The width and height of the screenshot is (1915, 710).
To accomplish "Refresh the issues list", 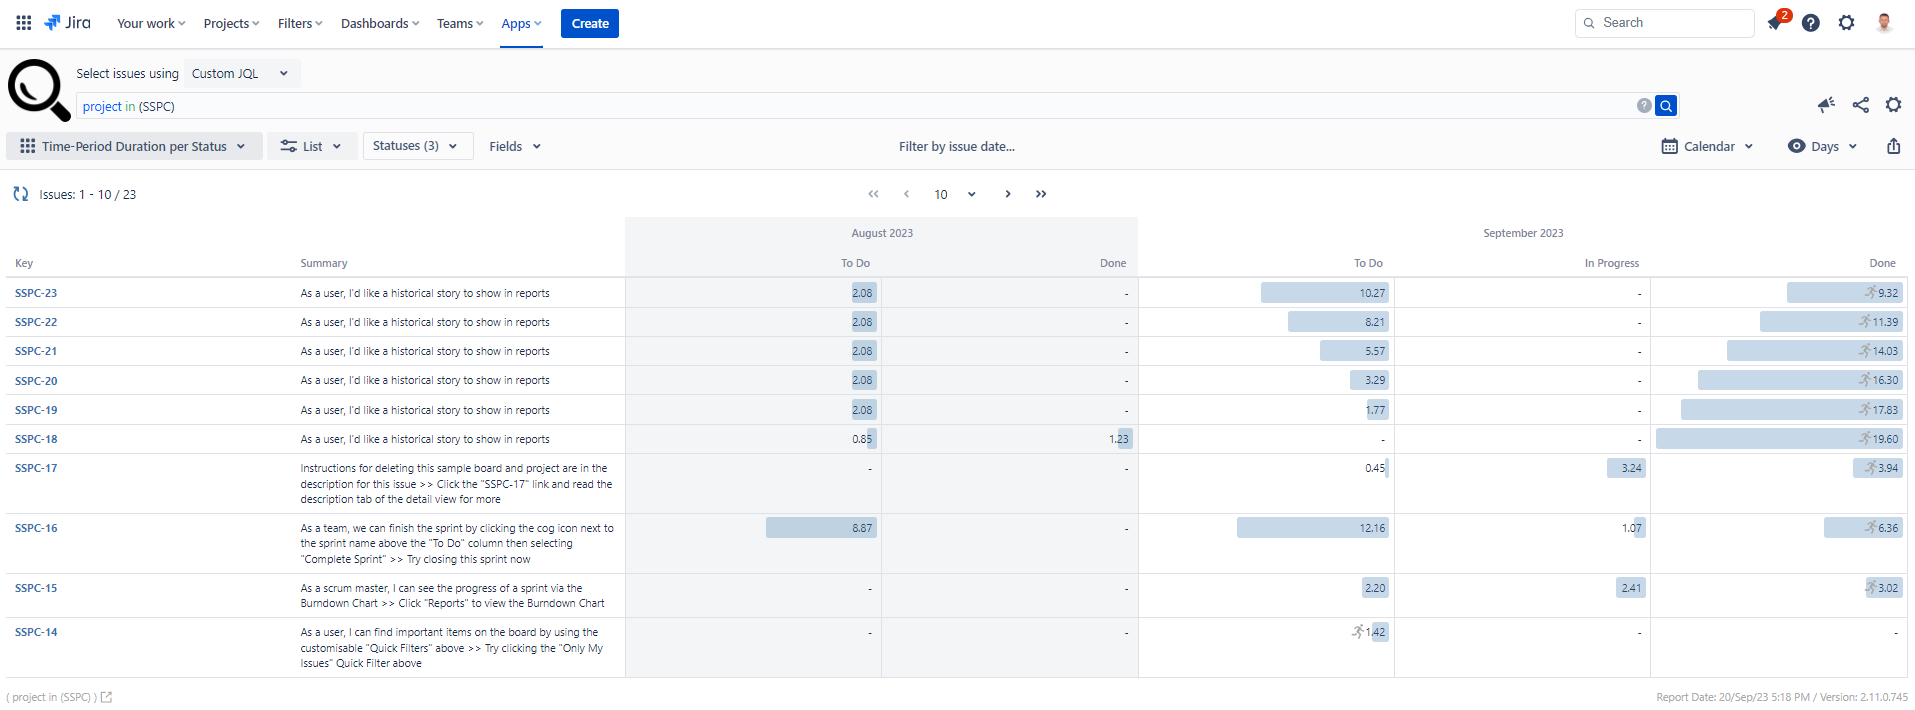I will point(21,194).
